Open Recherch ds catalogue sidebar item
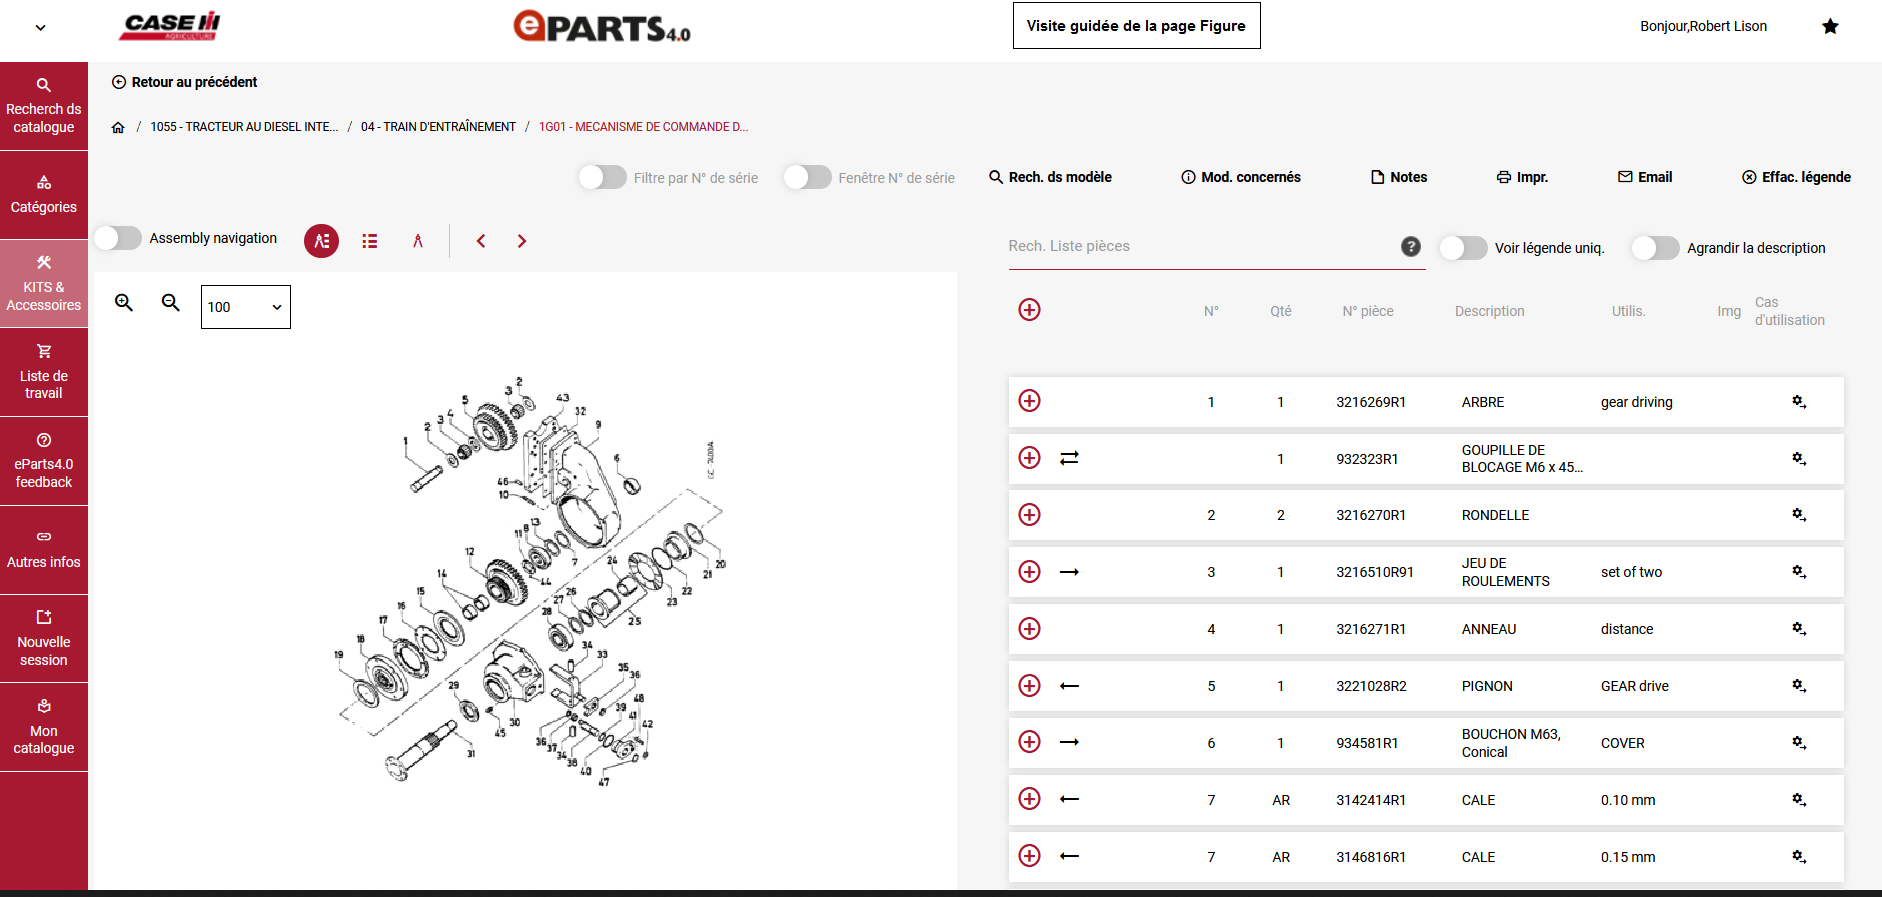Image resolution: width=1882 pixels, height=897 pixels. [44, 106]
